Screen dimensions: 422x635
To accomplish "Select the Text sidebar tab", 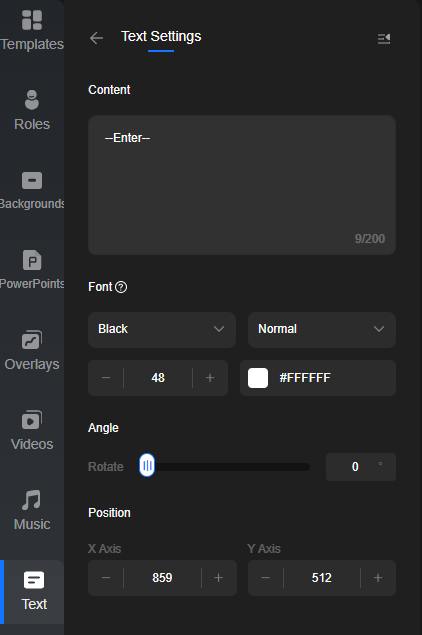I will 33,592.
